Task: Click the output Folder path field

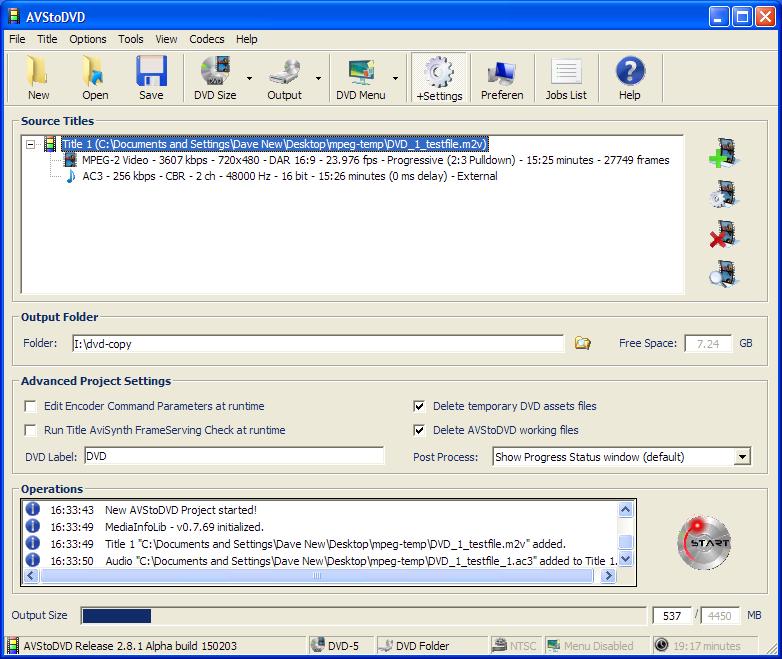Action: [x=318, y=343]
